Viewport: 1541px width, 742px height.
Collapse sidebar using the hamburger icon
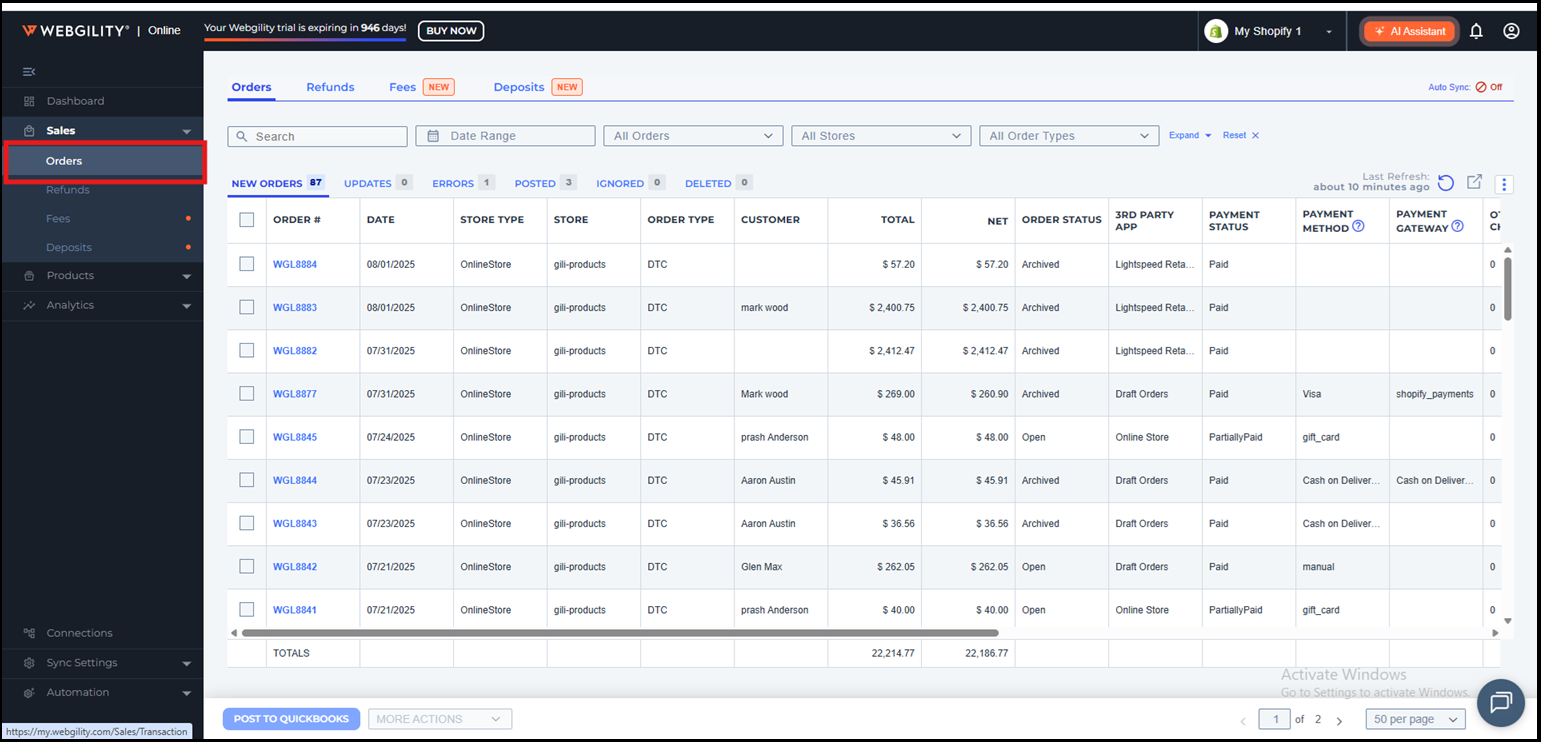click(x=29, y=71)
